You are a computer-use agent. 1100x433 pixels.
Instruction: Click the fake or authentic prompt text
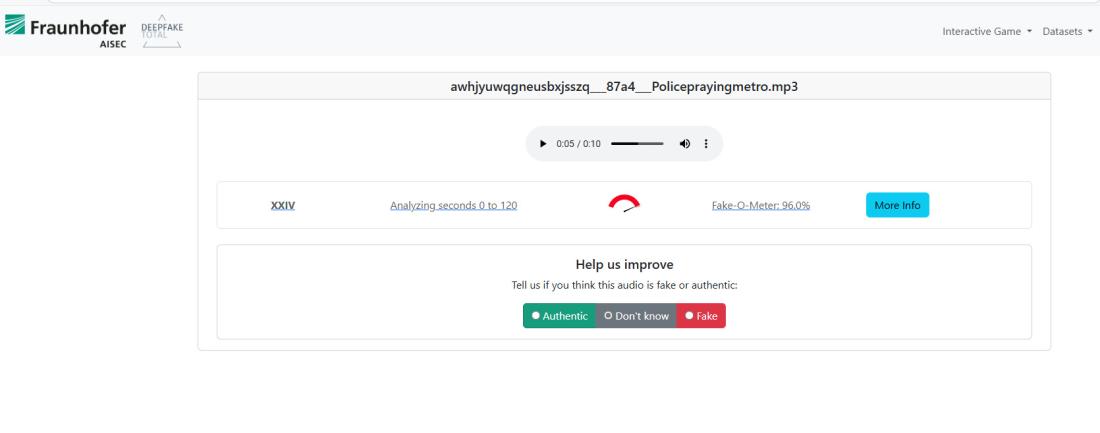click(624, 285)
